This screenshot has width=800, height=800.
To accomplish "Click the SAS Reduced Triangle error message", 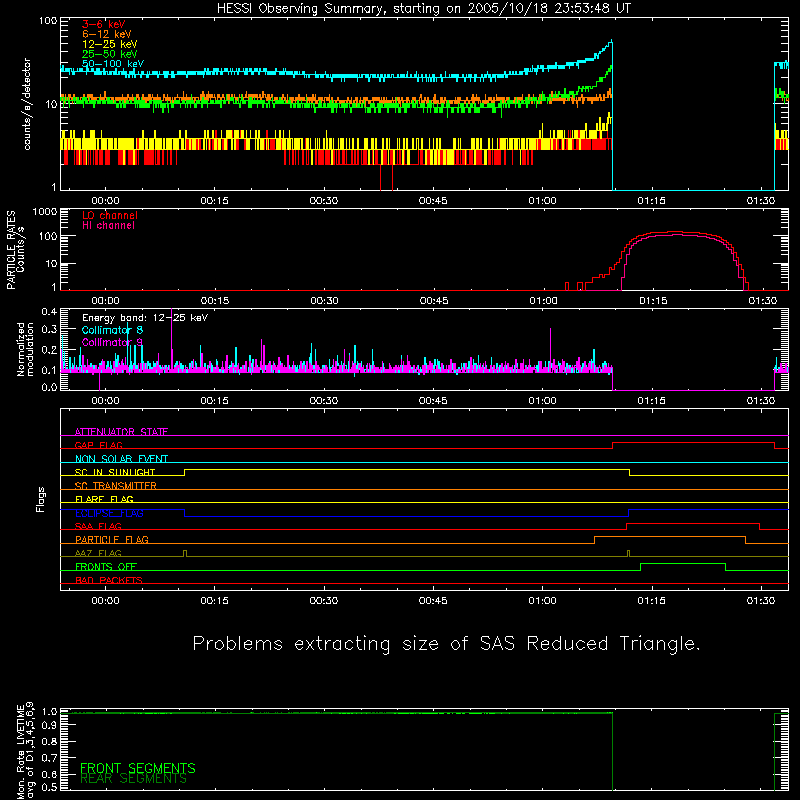I will click(x=446, y=643).
